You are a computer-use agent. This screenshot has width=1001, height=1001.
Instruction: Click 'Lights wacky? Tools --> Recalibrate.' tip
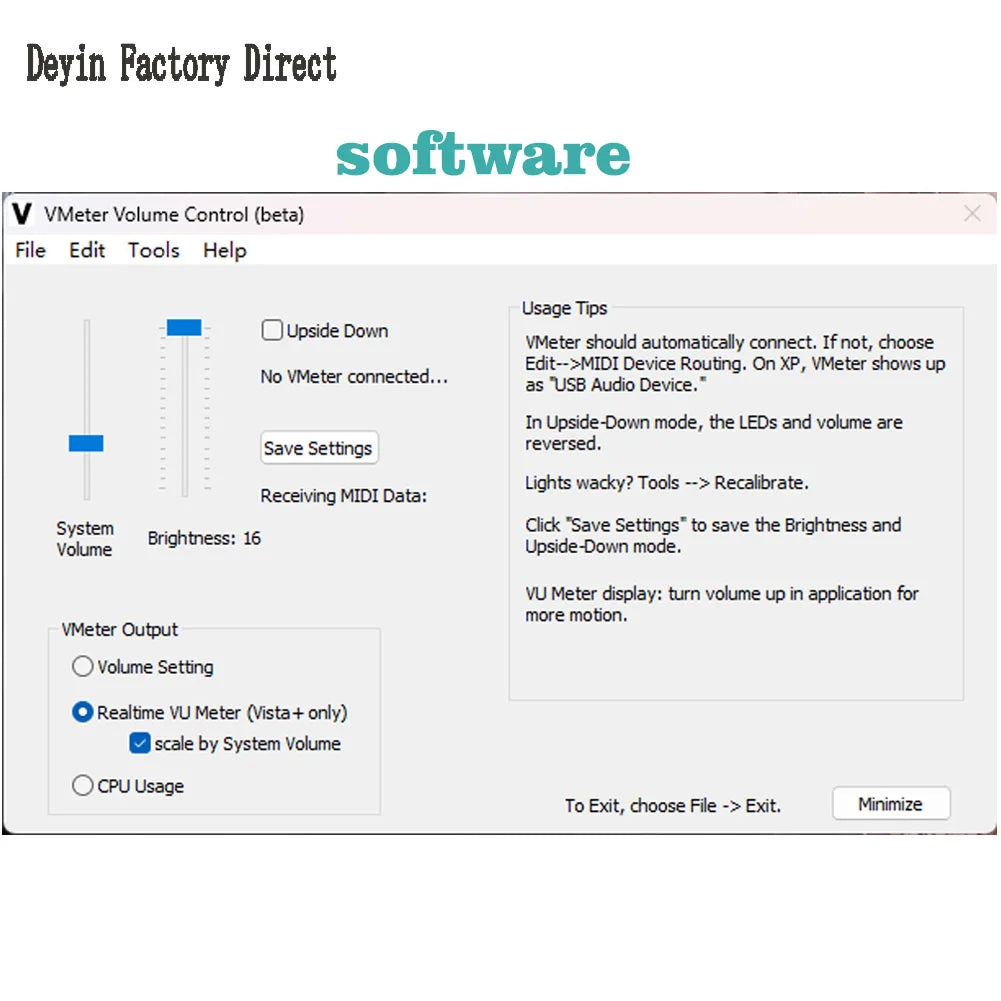(666, 483)
